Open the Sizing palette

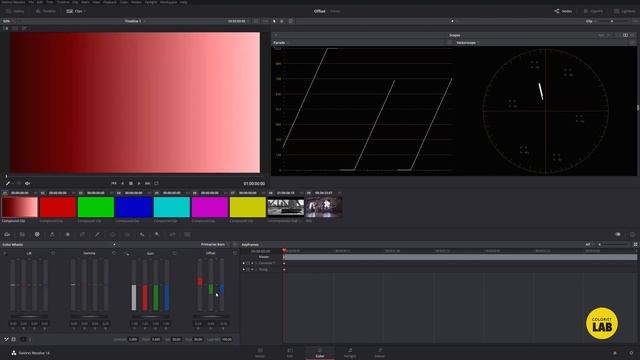[x=172, y=235]
